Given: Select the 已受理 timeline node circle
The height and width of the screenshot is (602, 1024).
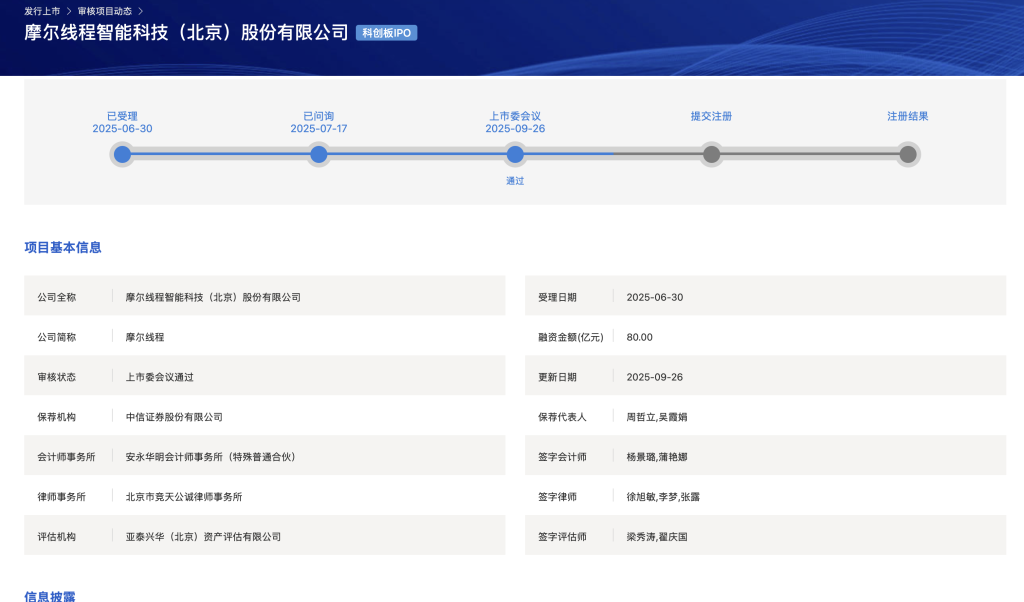Looking at the screenshot, I should 122,154.
